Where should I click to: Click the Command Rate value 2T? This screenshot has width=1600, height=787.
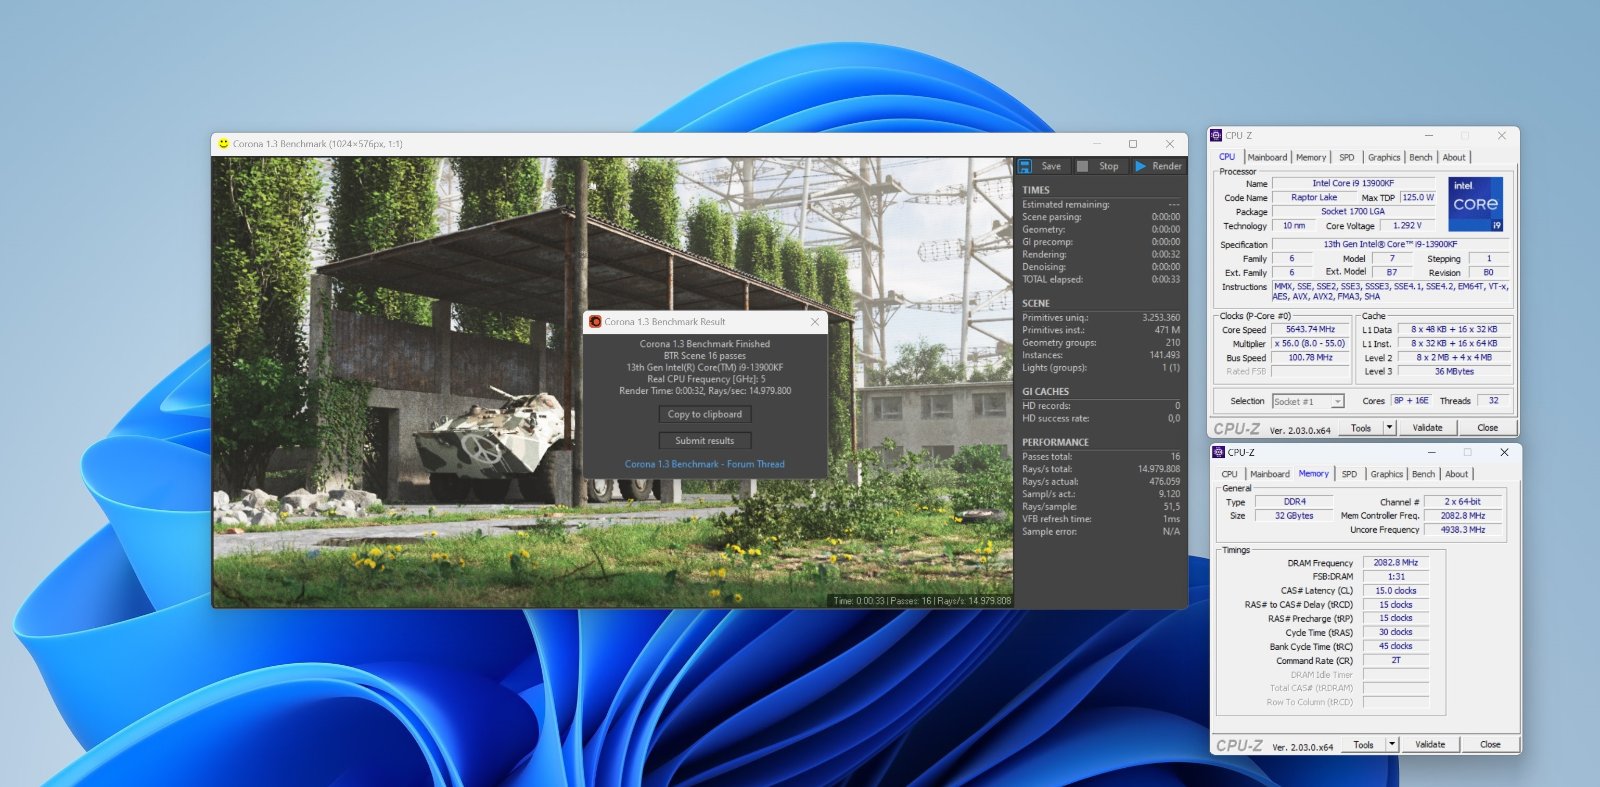tap(1395, 660)
